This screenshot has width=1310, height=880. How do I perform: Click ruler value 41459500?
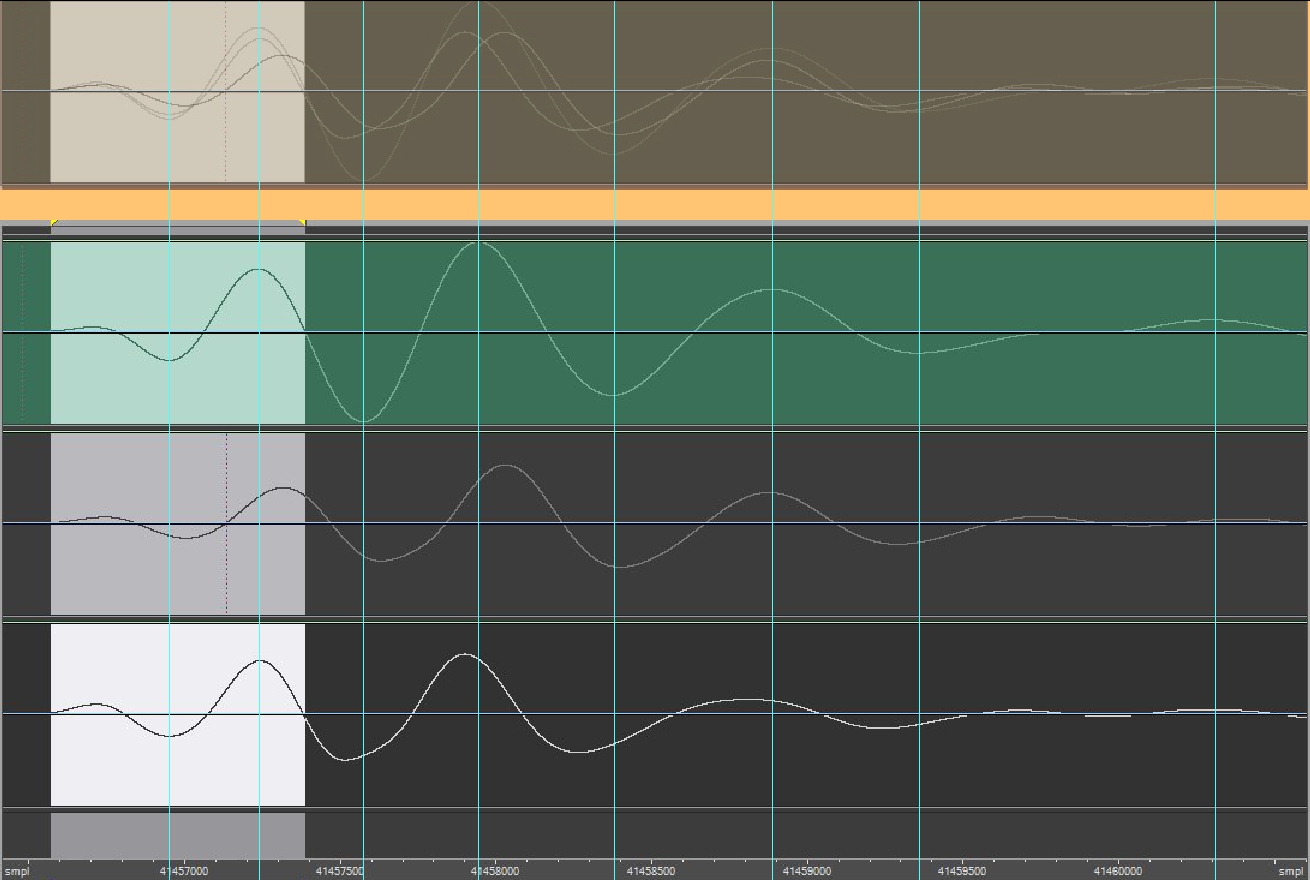click(x=963, y=871)
